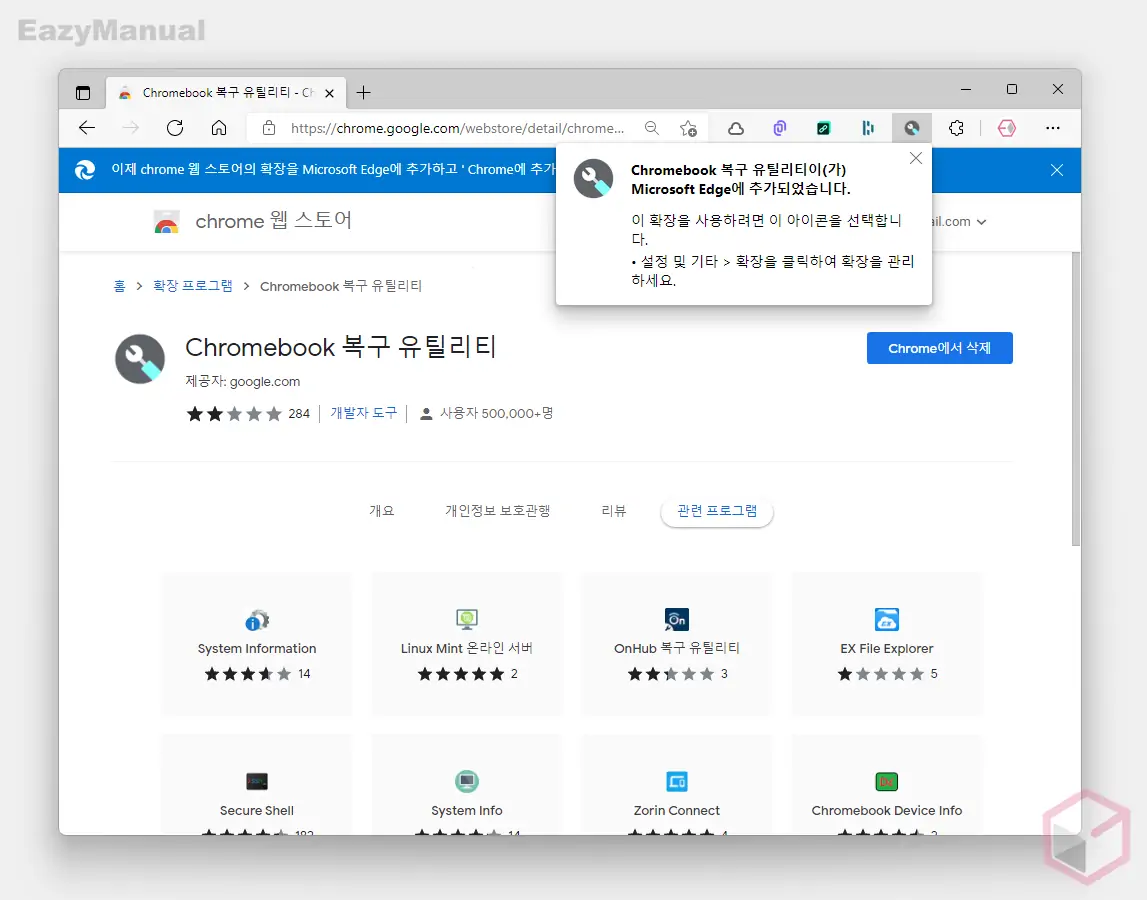
Task: Open the home page icon
Action: [x=219, y=128]
